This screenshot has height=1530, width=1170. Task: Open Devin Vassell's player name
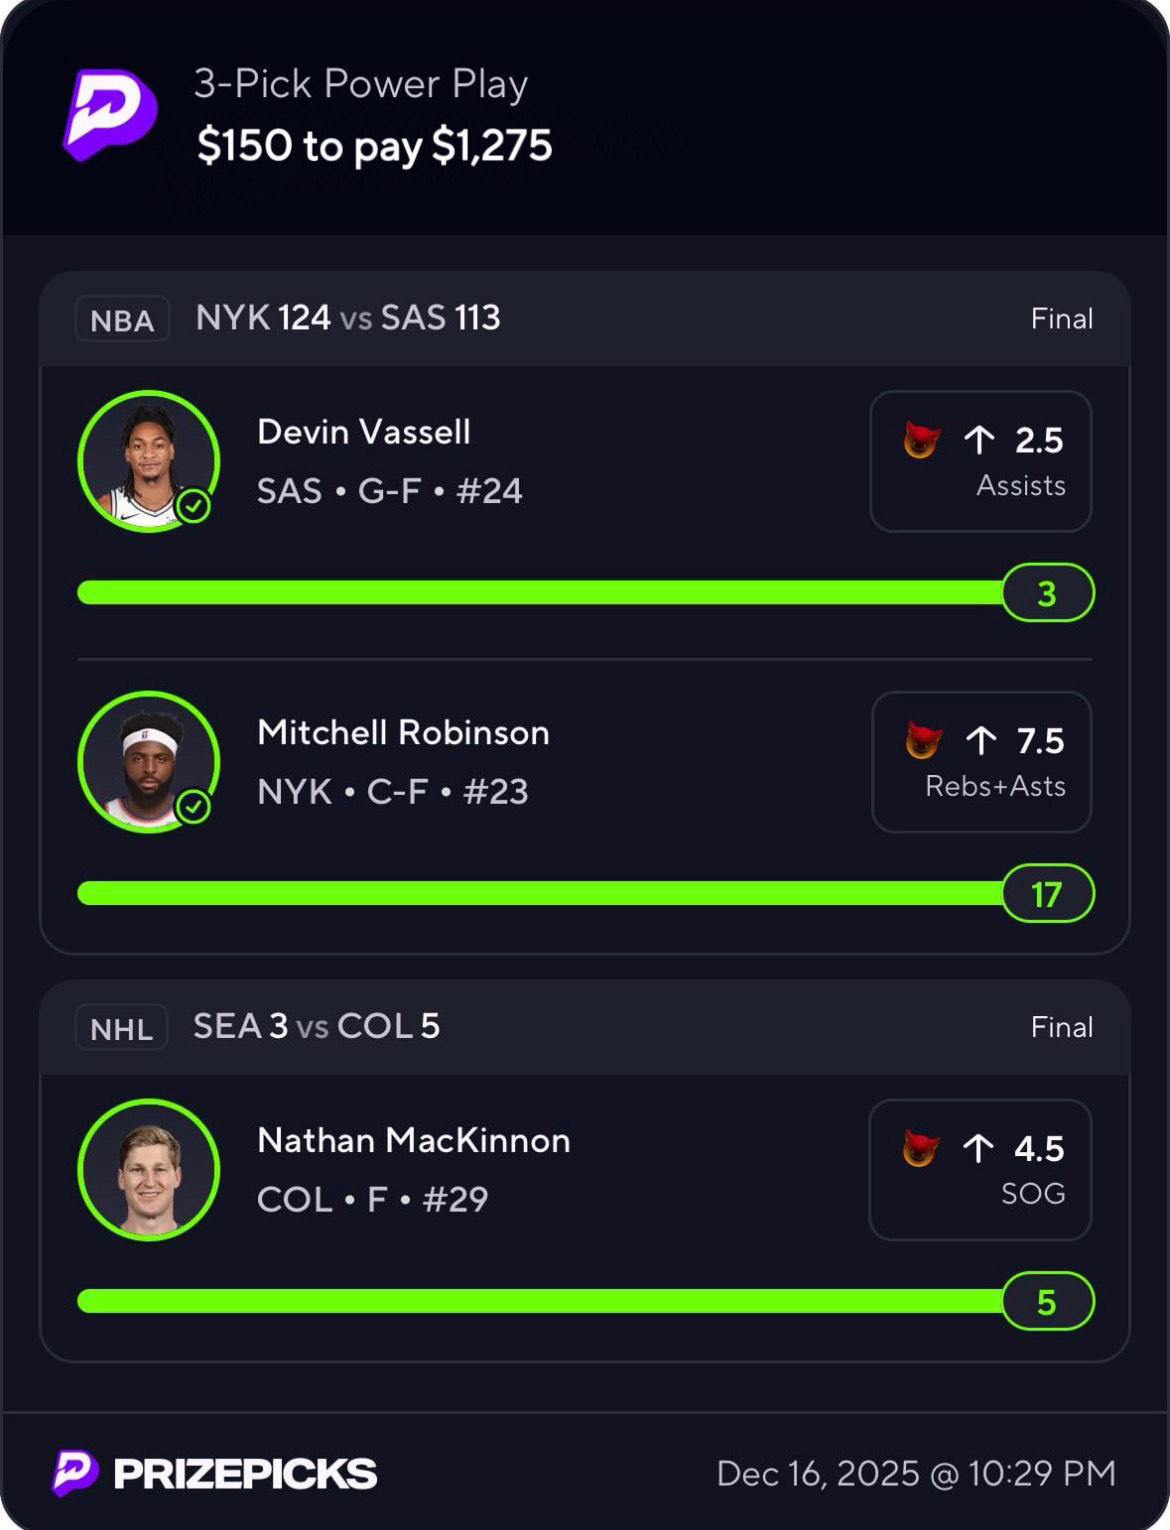[364, 432]
